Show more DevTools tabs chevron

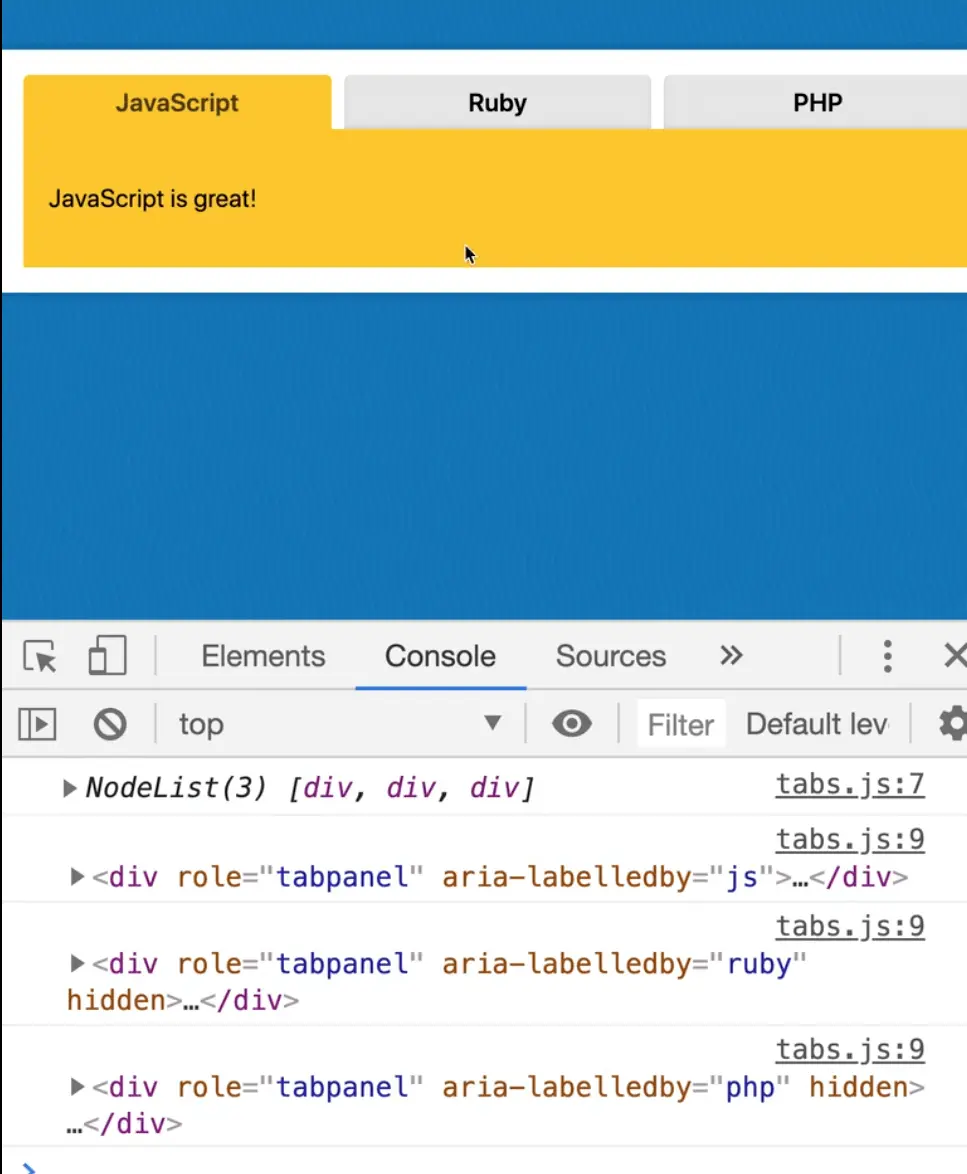731,656
